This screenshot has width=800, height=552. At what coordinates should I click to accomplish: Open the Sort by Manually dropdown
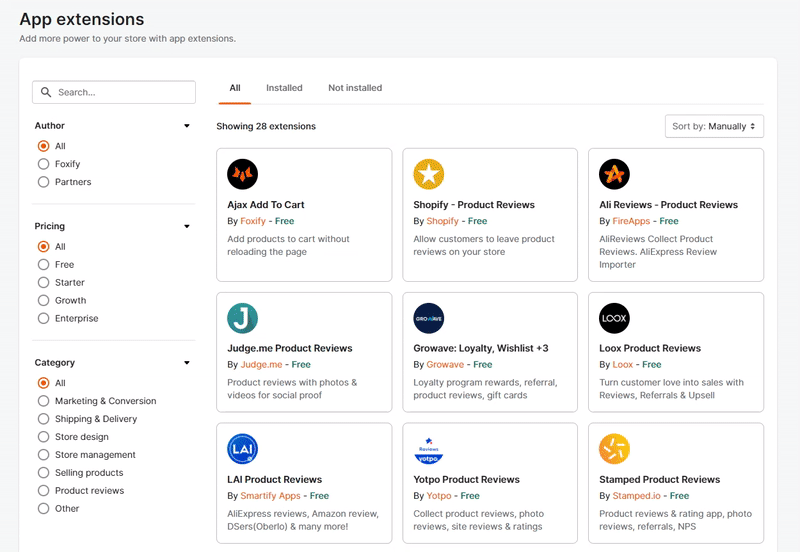coord(714,126)
